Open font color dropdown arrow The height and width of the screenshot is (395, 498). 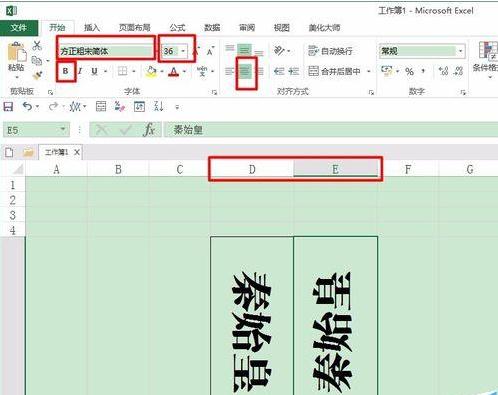pyautogui.click(x=184, y=71)
